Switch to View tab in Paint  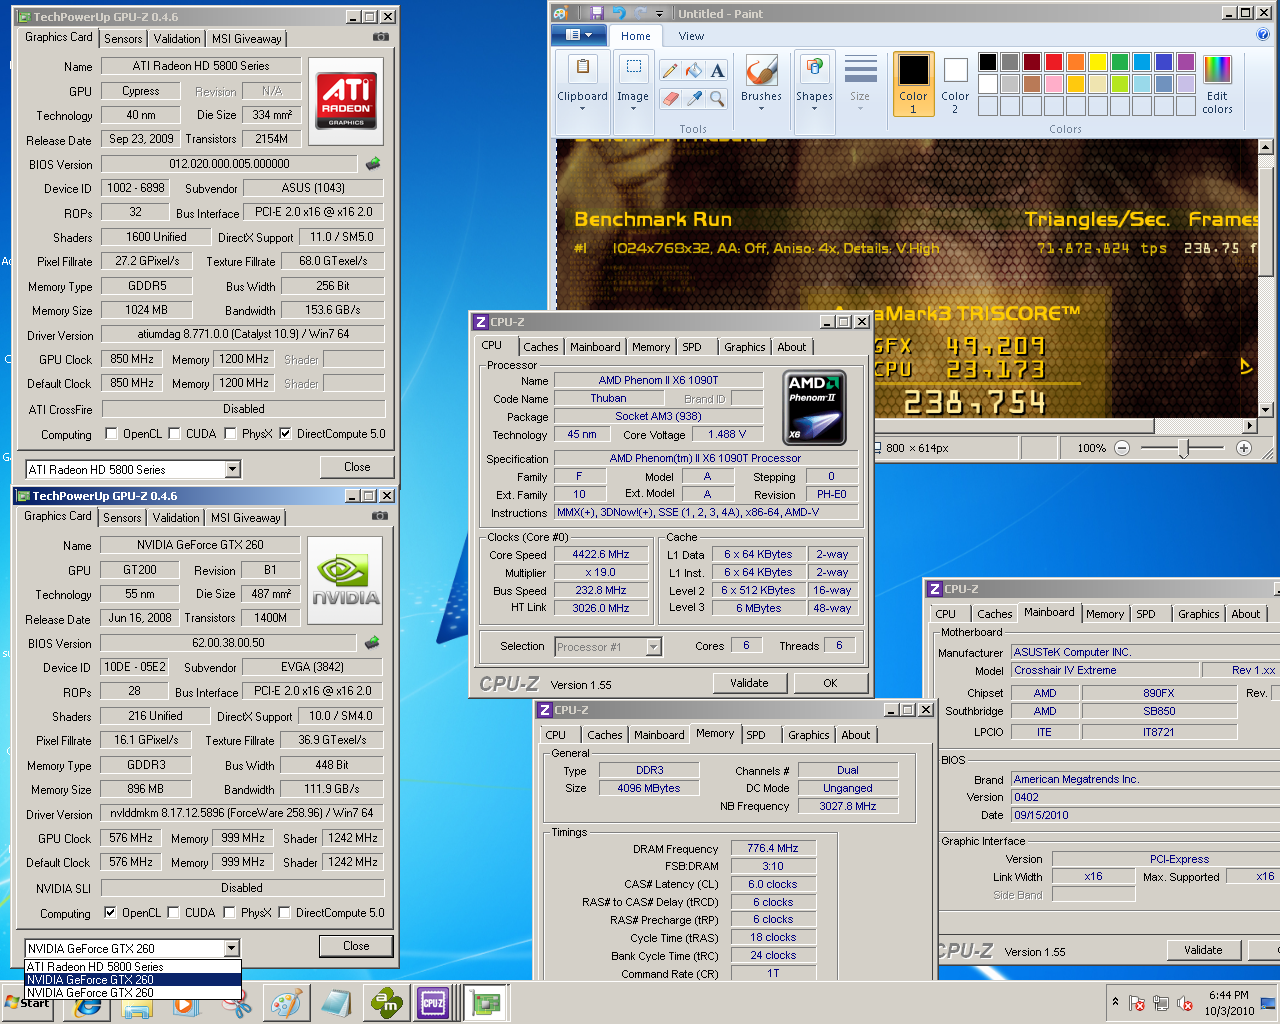pyautogui.click(x=691, y=36)
